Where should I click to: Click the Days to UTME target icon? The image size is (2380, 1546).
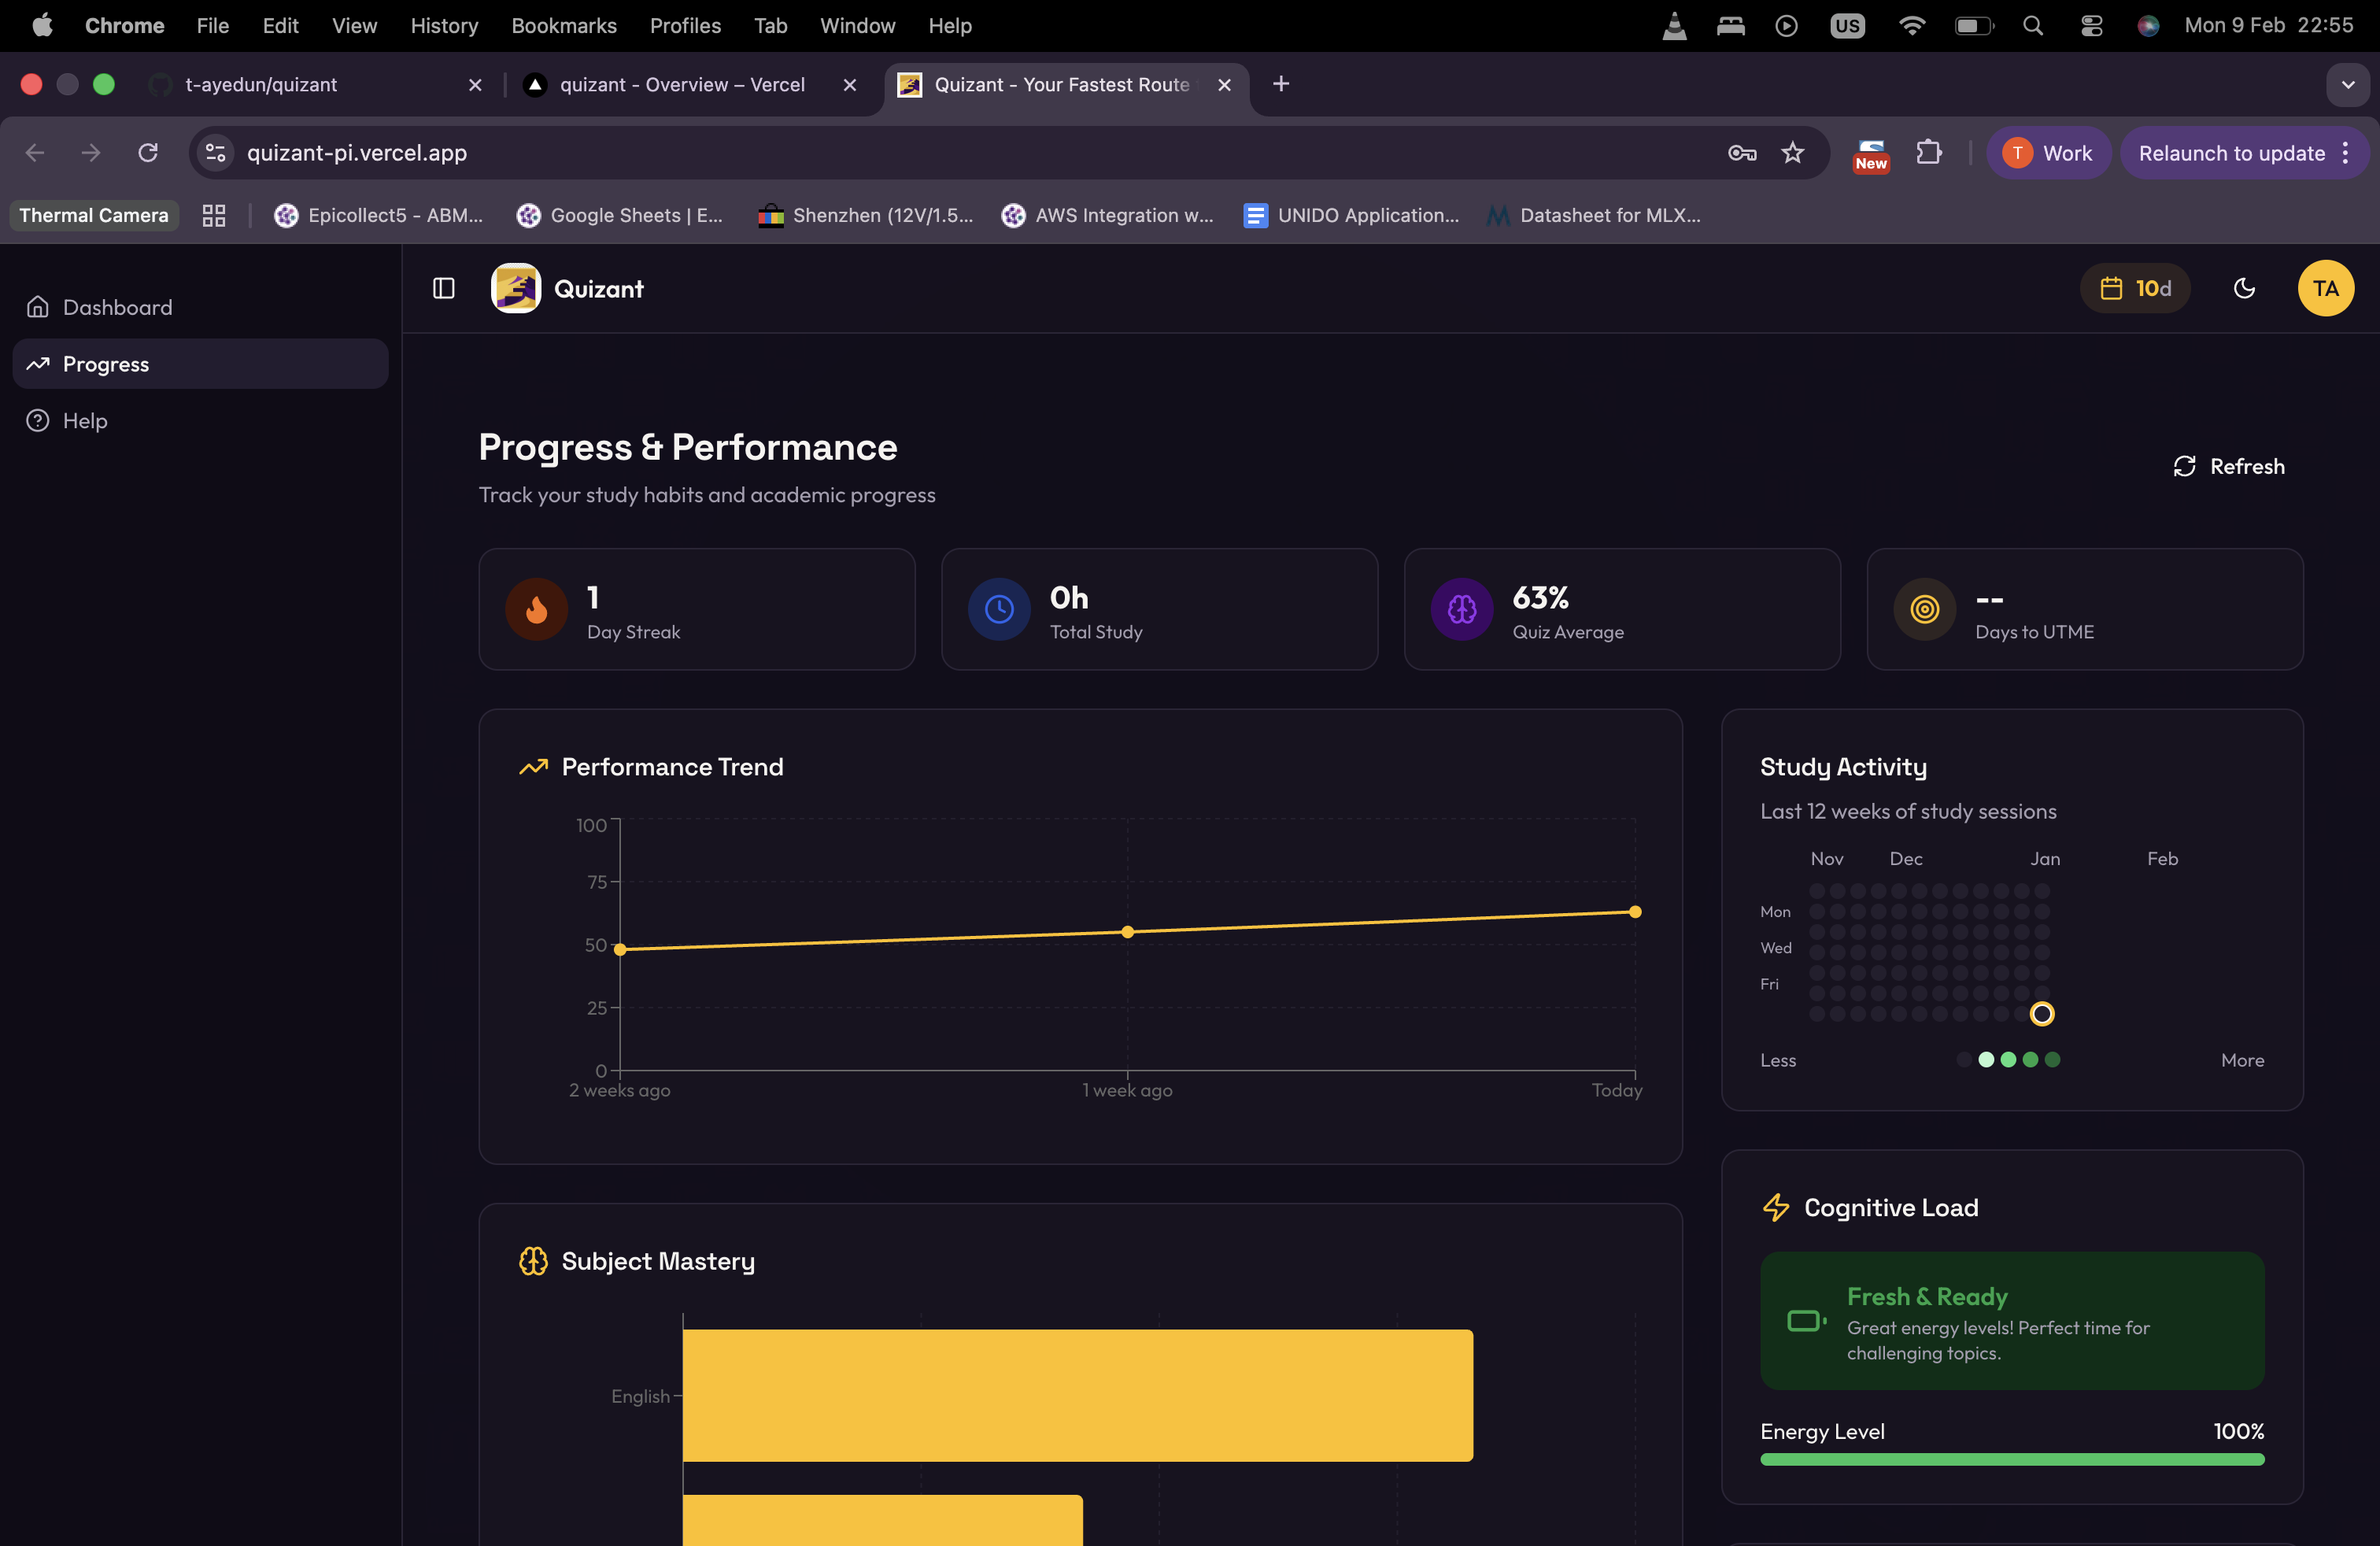click(x=1924, y=609)
